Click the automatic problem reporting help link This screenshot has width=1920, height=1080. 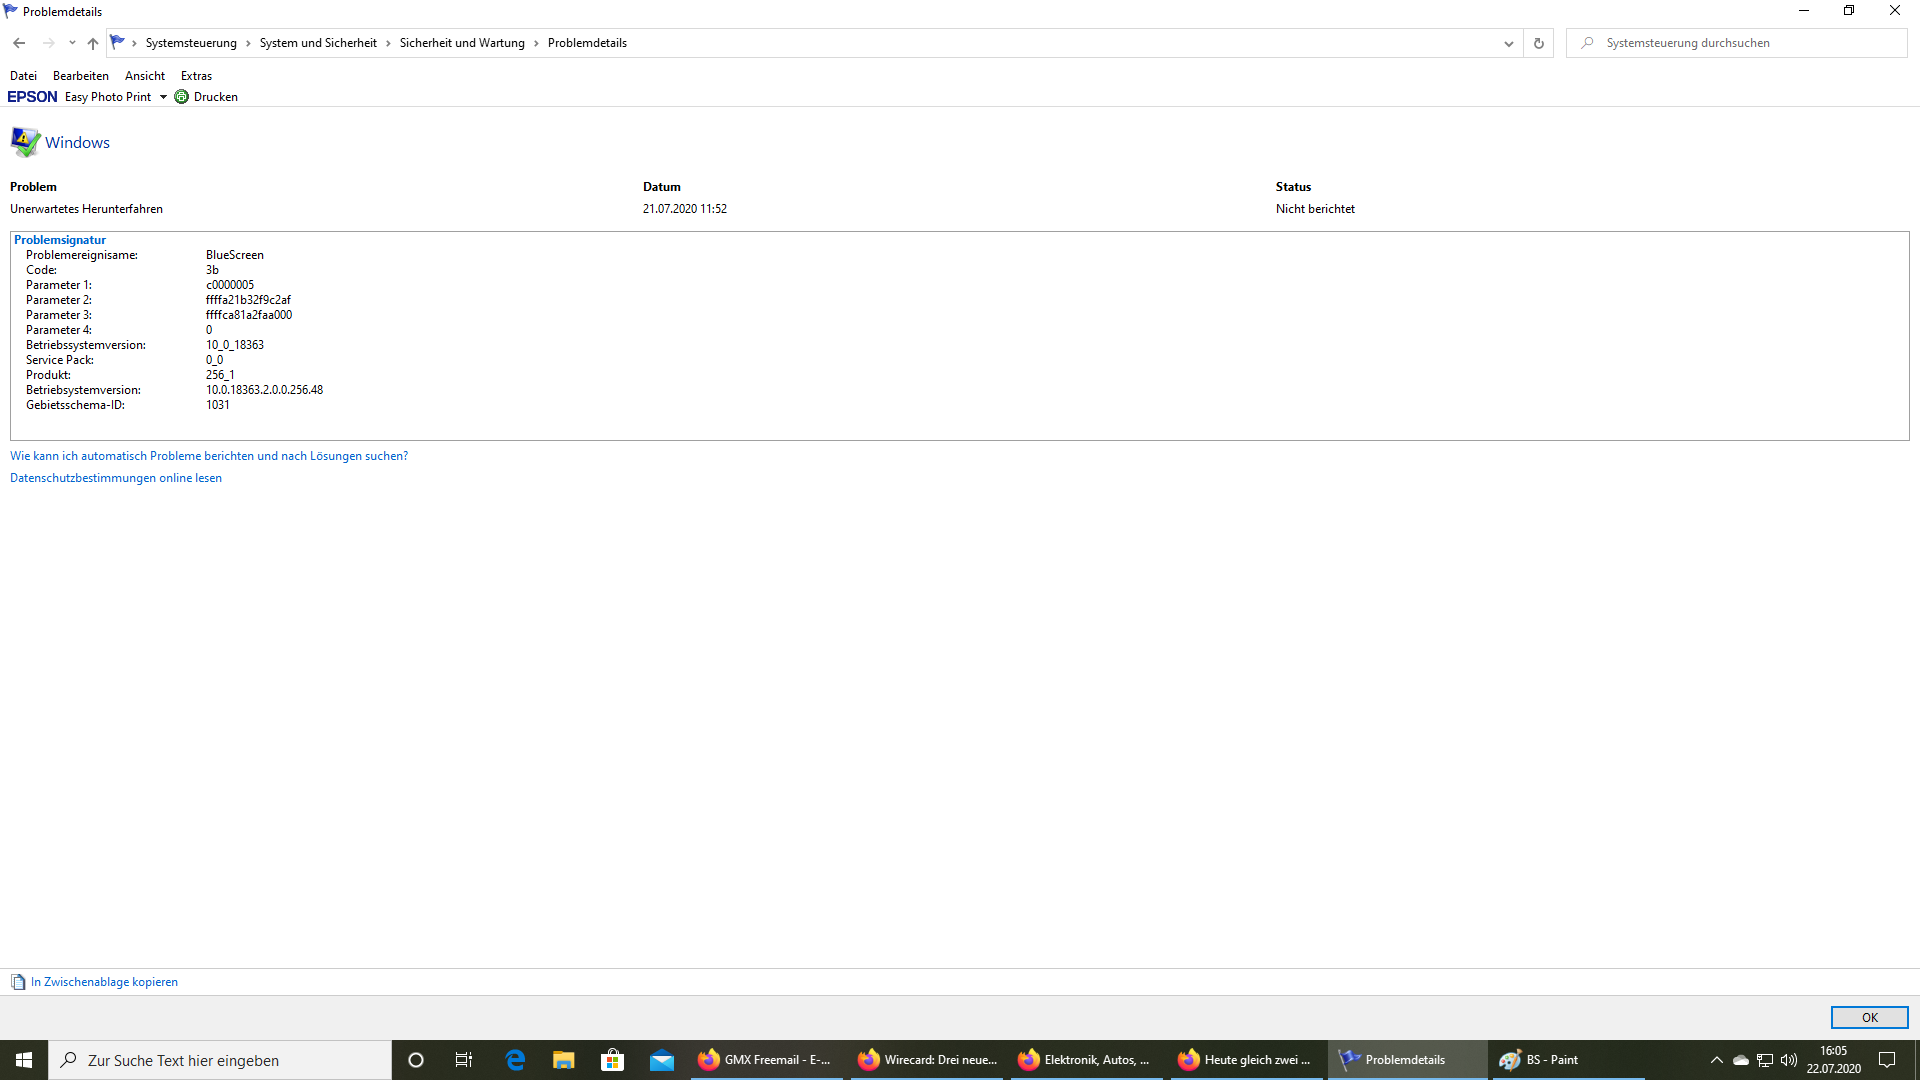(209, 456)
